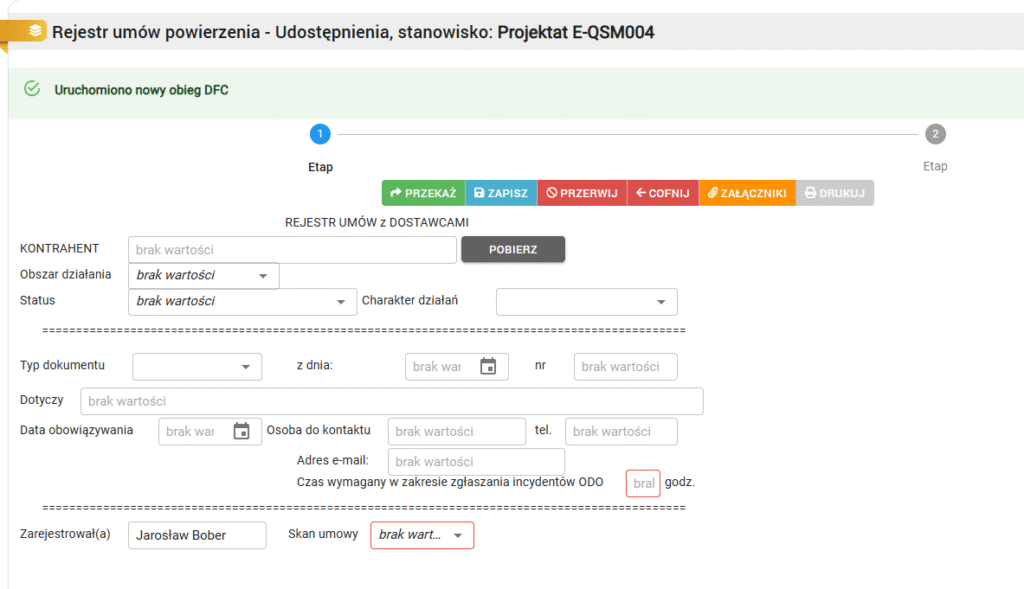The width and height of the screenshot is (1024, 589).
Task: Open the Status dropdown list
Action: coord(339,301)
